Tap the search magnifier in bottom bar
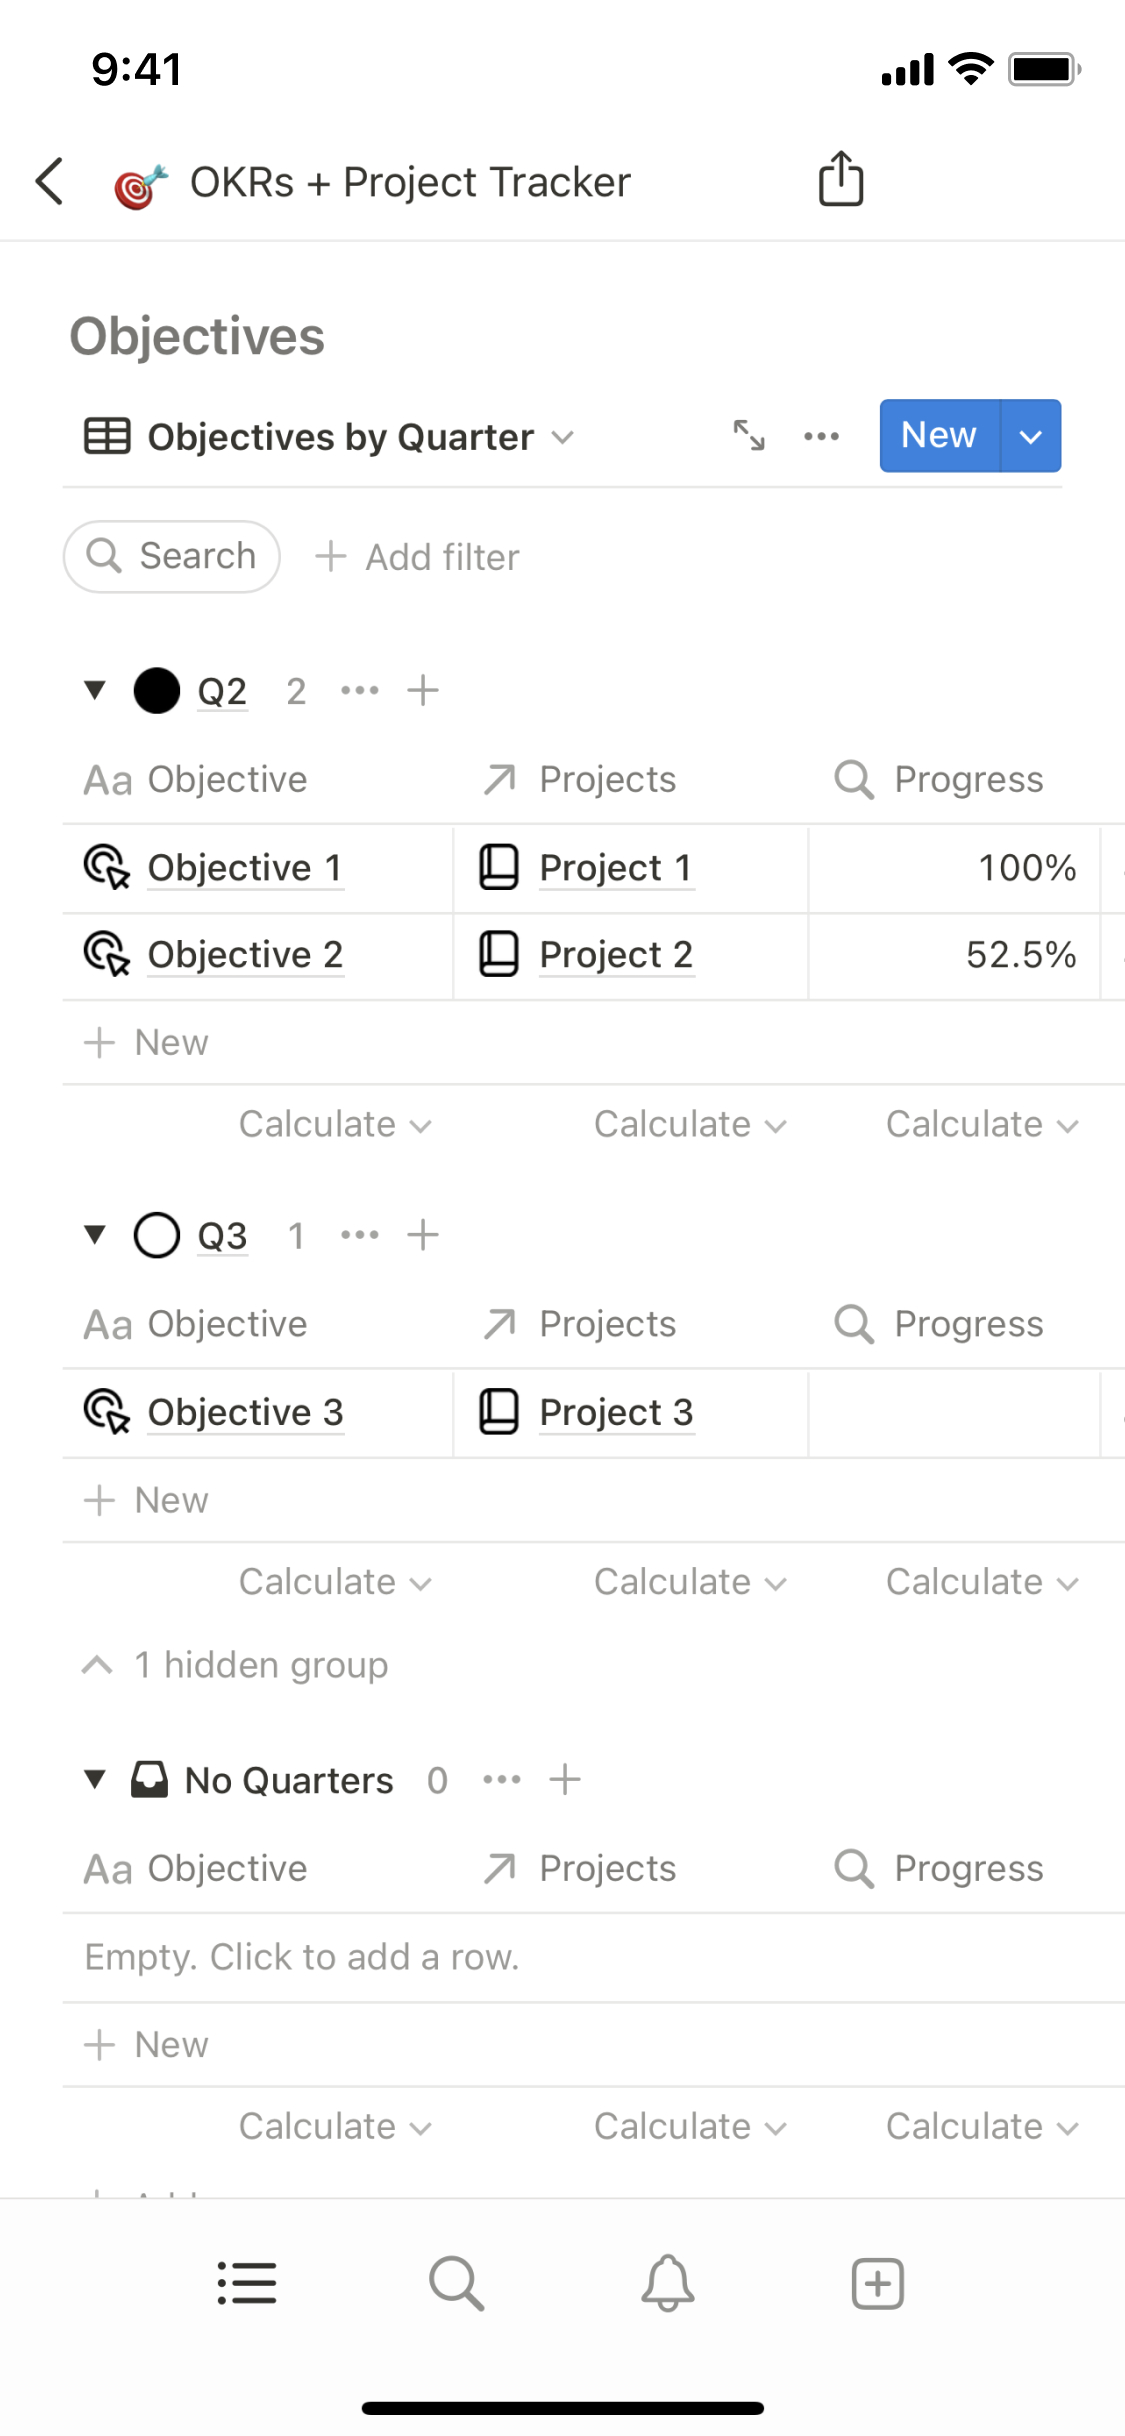 point(457,2284)
